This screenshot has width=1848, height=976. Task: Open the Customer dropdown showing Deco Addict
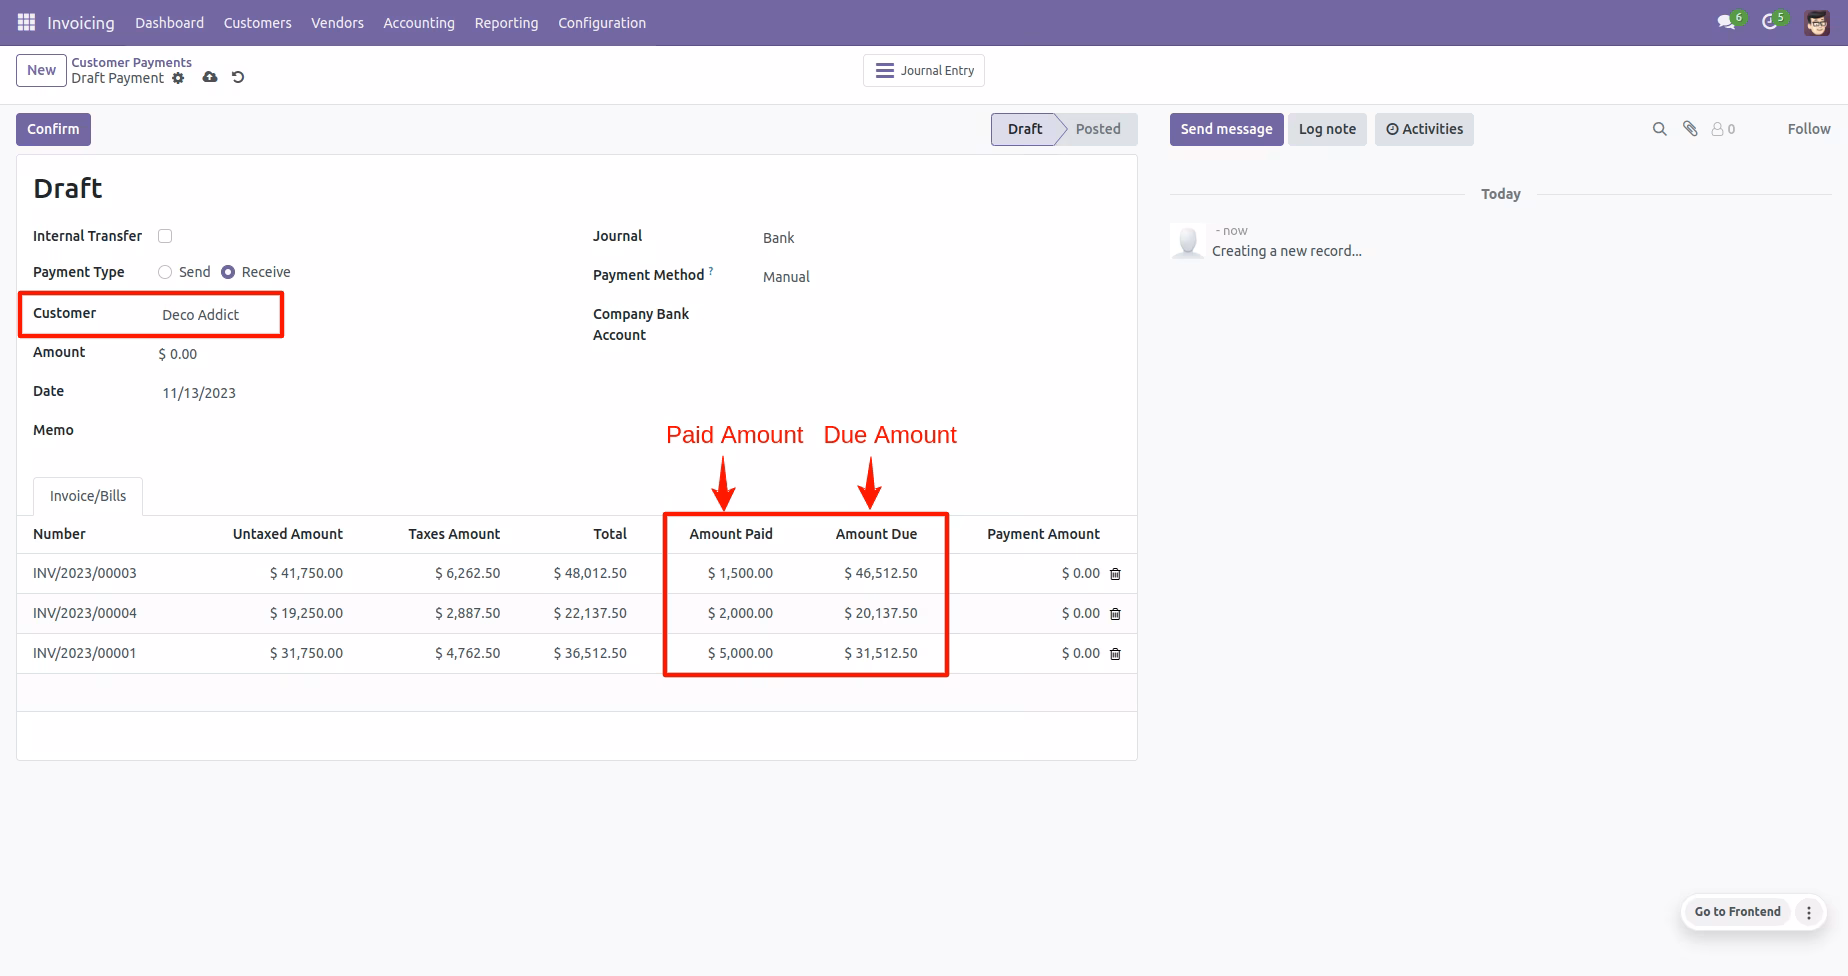click(218, 315)
